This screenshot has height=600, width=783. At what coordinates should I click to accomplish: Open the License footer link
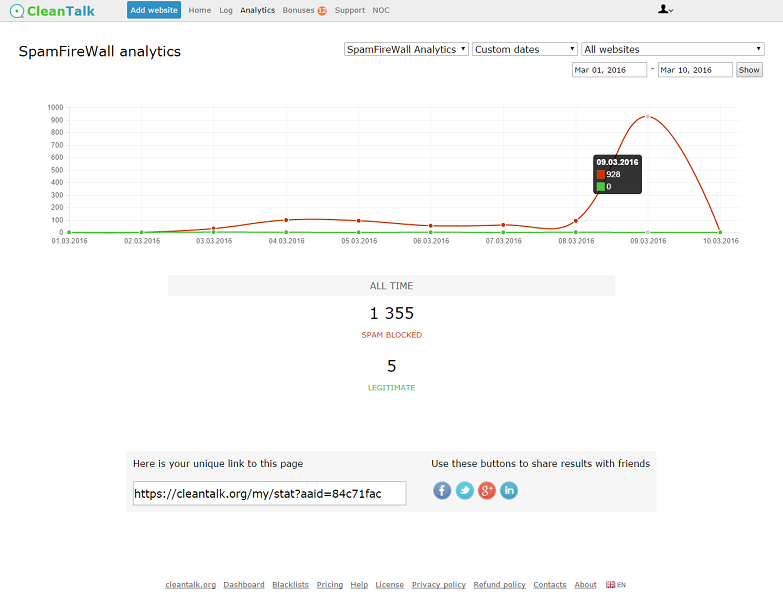[390, 585]
